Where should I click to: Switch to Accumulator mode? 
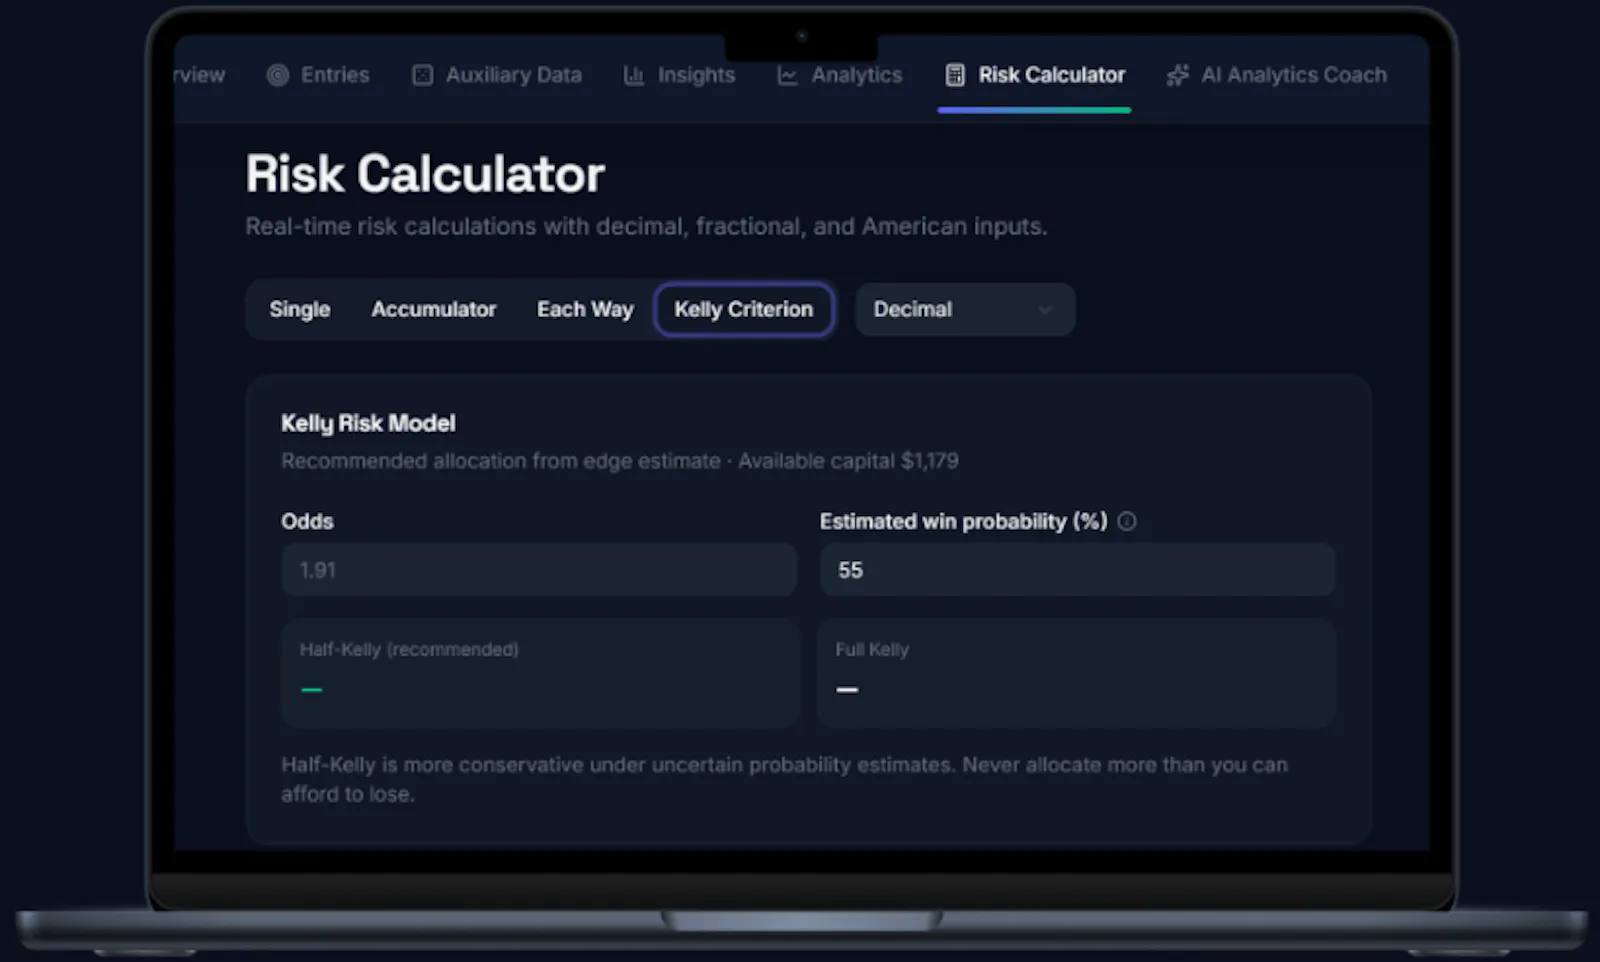[x=434, y=310]
